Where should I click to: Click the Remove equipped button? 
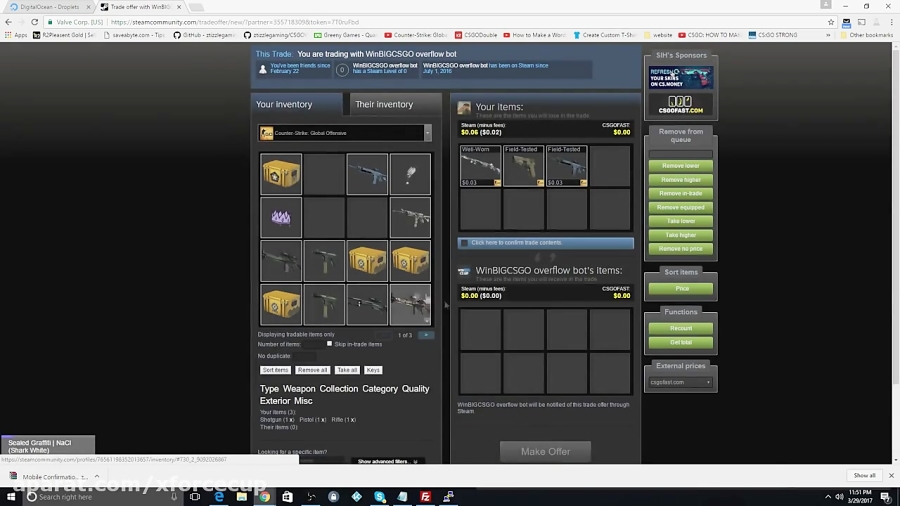click(681, 207)
